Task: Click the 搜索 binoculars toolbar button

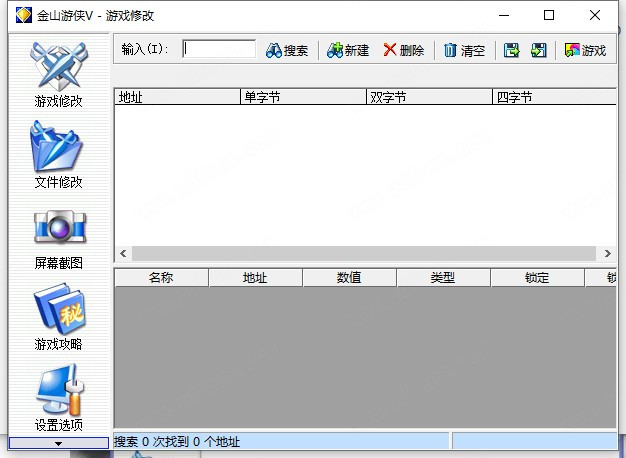Action: point(287,50)
